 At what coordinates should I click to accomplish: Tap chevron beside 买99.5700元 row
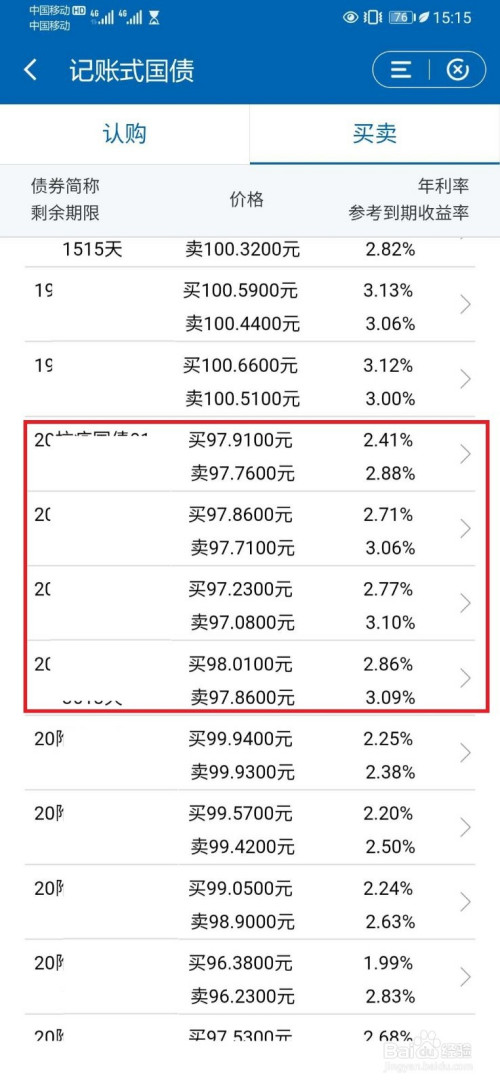coord(465,828)
